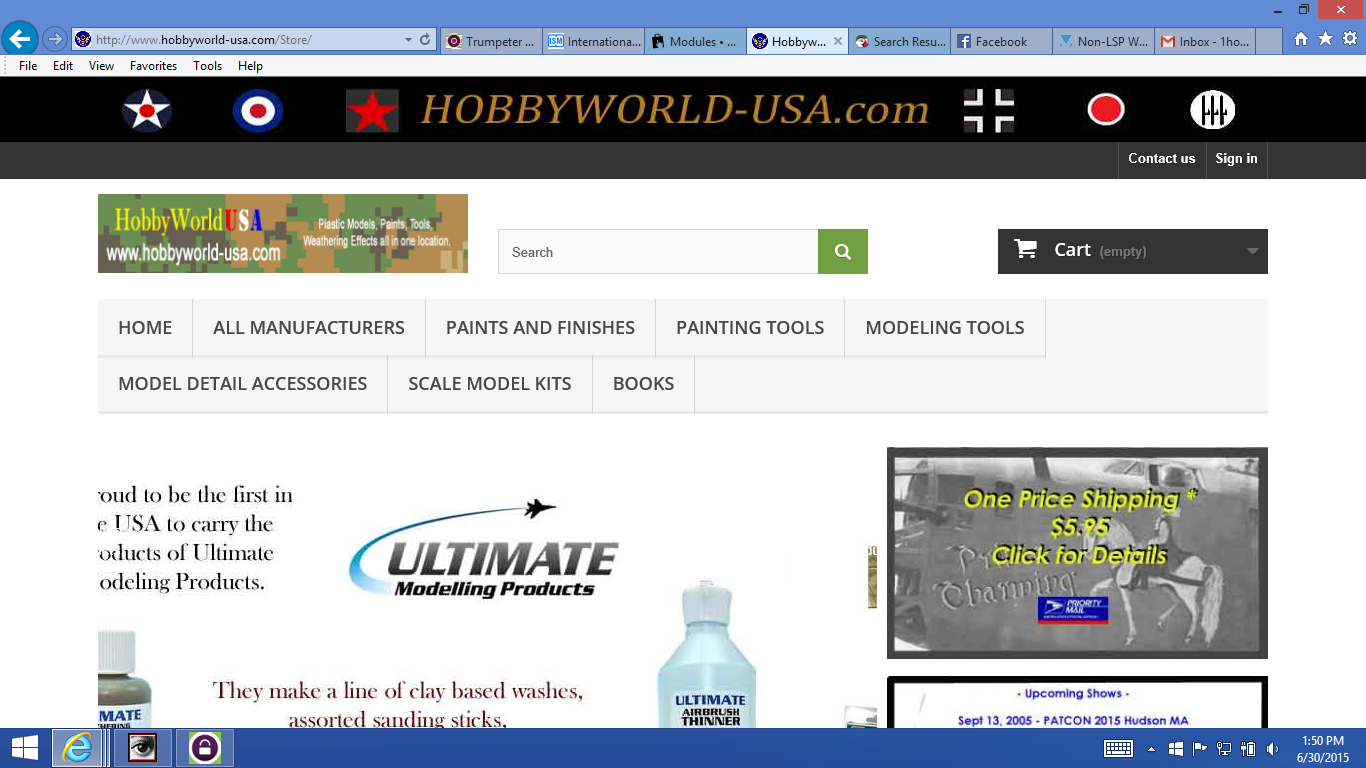Image resolution: width=1366 pixels, height=768 pixels.
Task: Refresh the page using the reload icon
Action: [x=425, y=40]
